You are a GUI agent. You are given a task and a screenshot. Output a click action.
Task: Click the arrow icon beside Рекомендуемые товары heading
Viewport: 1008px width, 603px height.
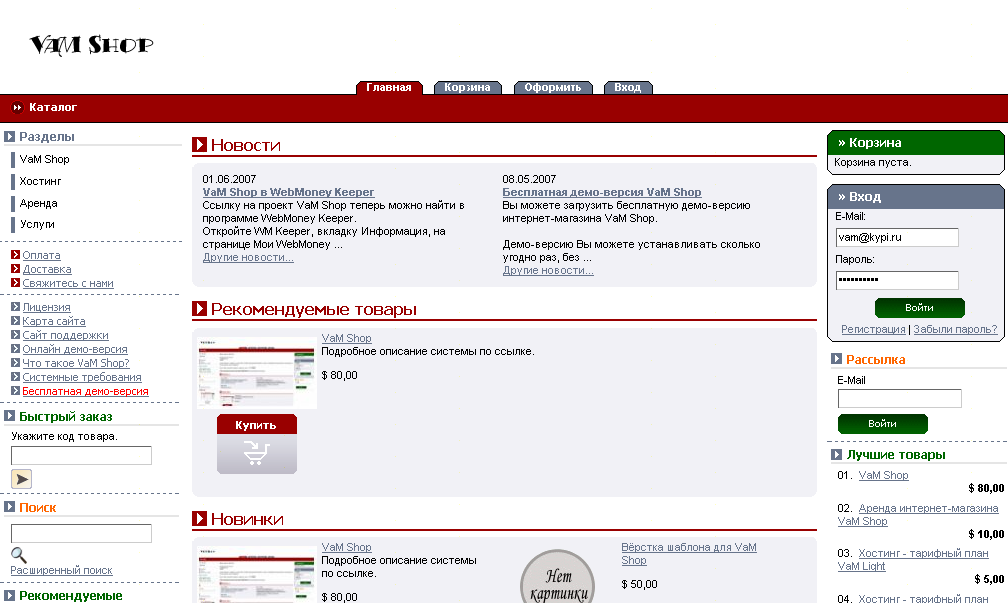pyautogui.click(x=199, y=309)
